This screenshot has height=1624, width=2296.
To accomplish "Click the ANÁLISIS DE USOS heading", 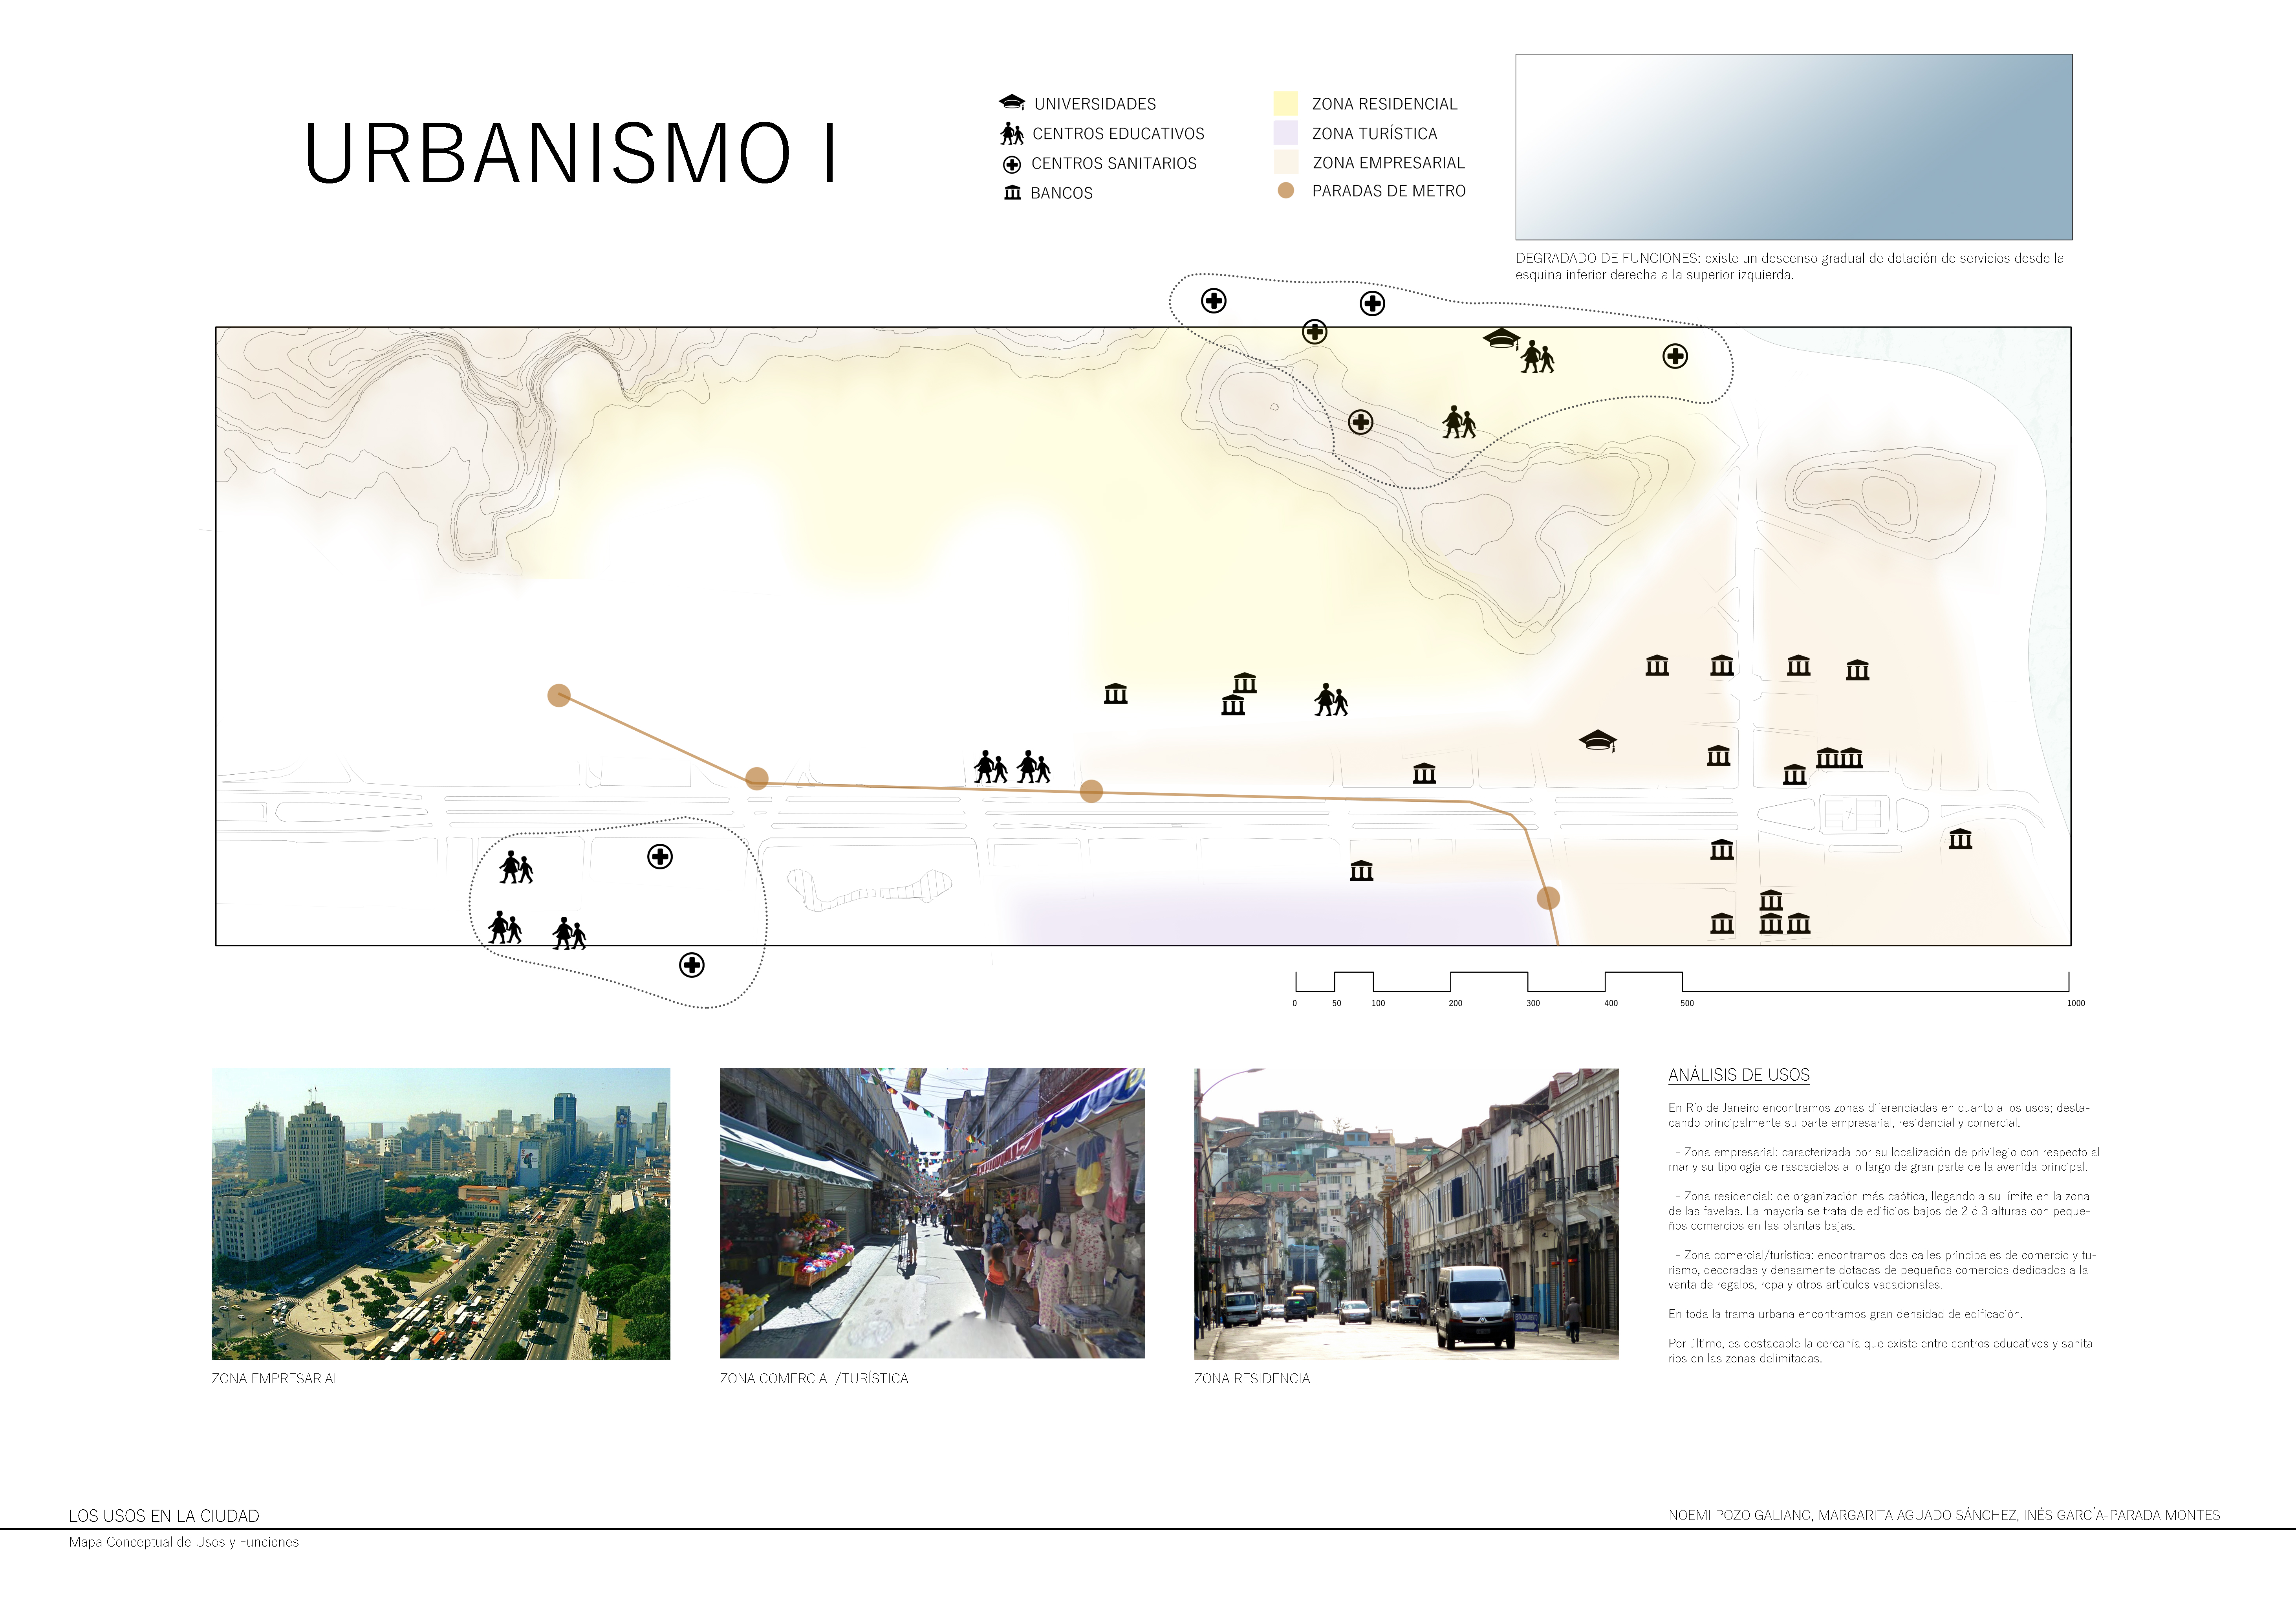I will click(1739, 1075).
